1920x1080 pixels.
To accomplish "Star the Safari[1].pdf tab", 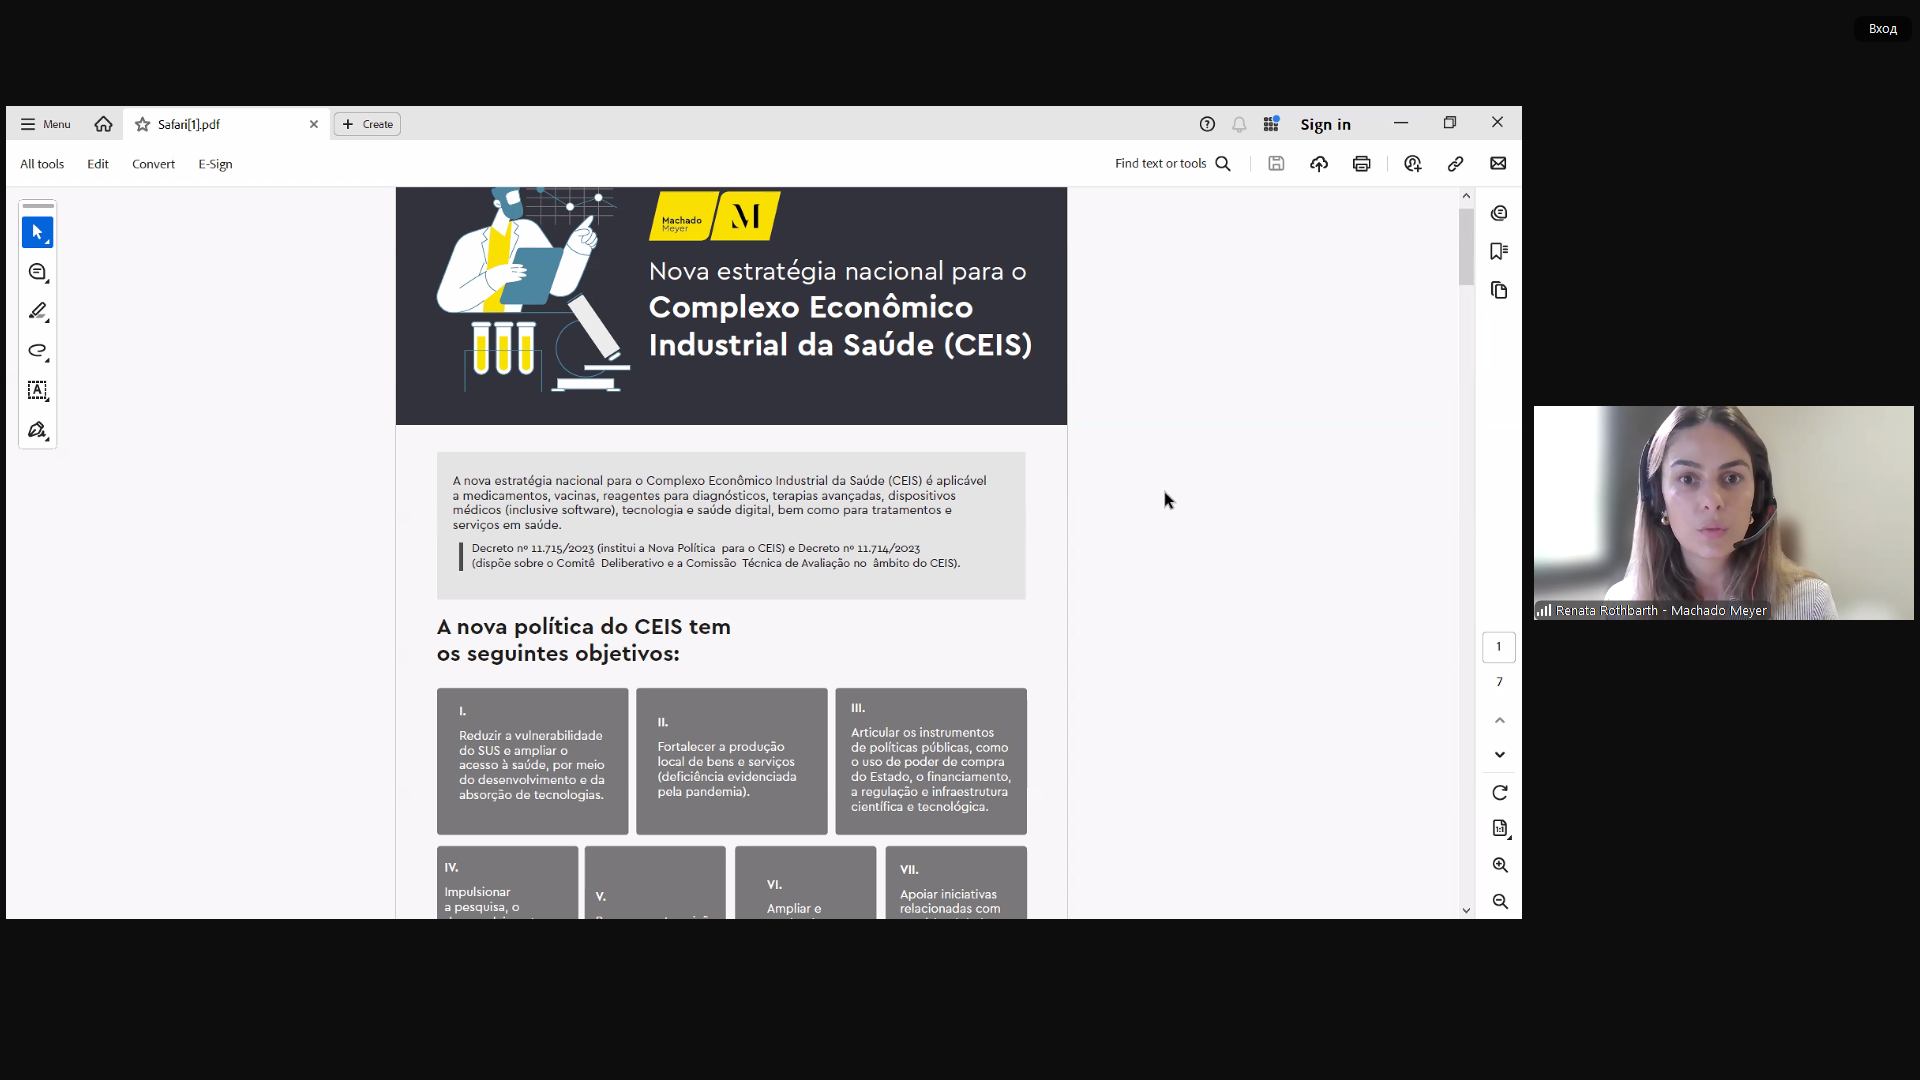I will pyautogui.click(x=142, y=124).
